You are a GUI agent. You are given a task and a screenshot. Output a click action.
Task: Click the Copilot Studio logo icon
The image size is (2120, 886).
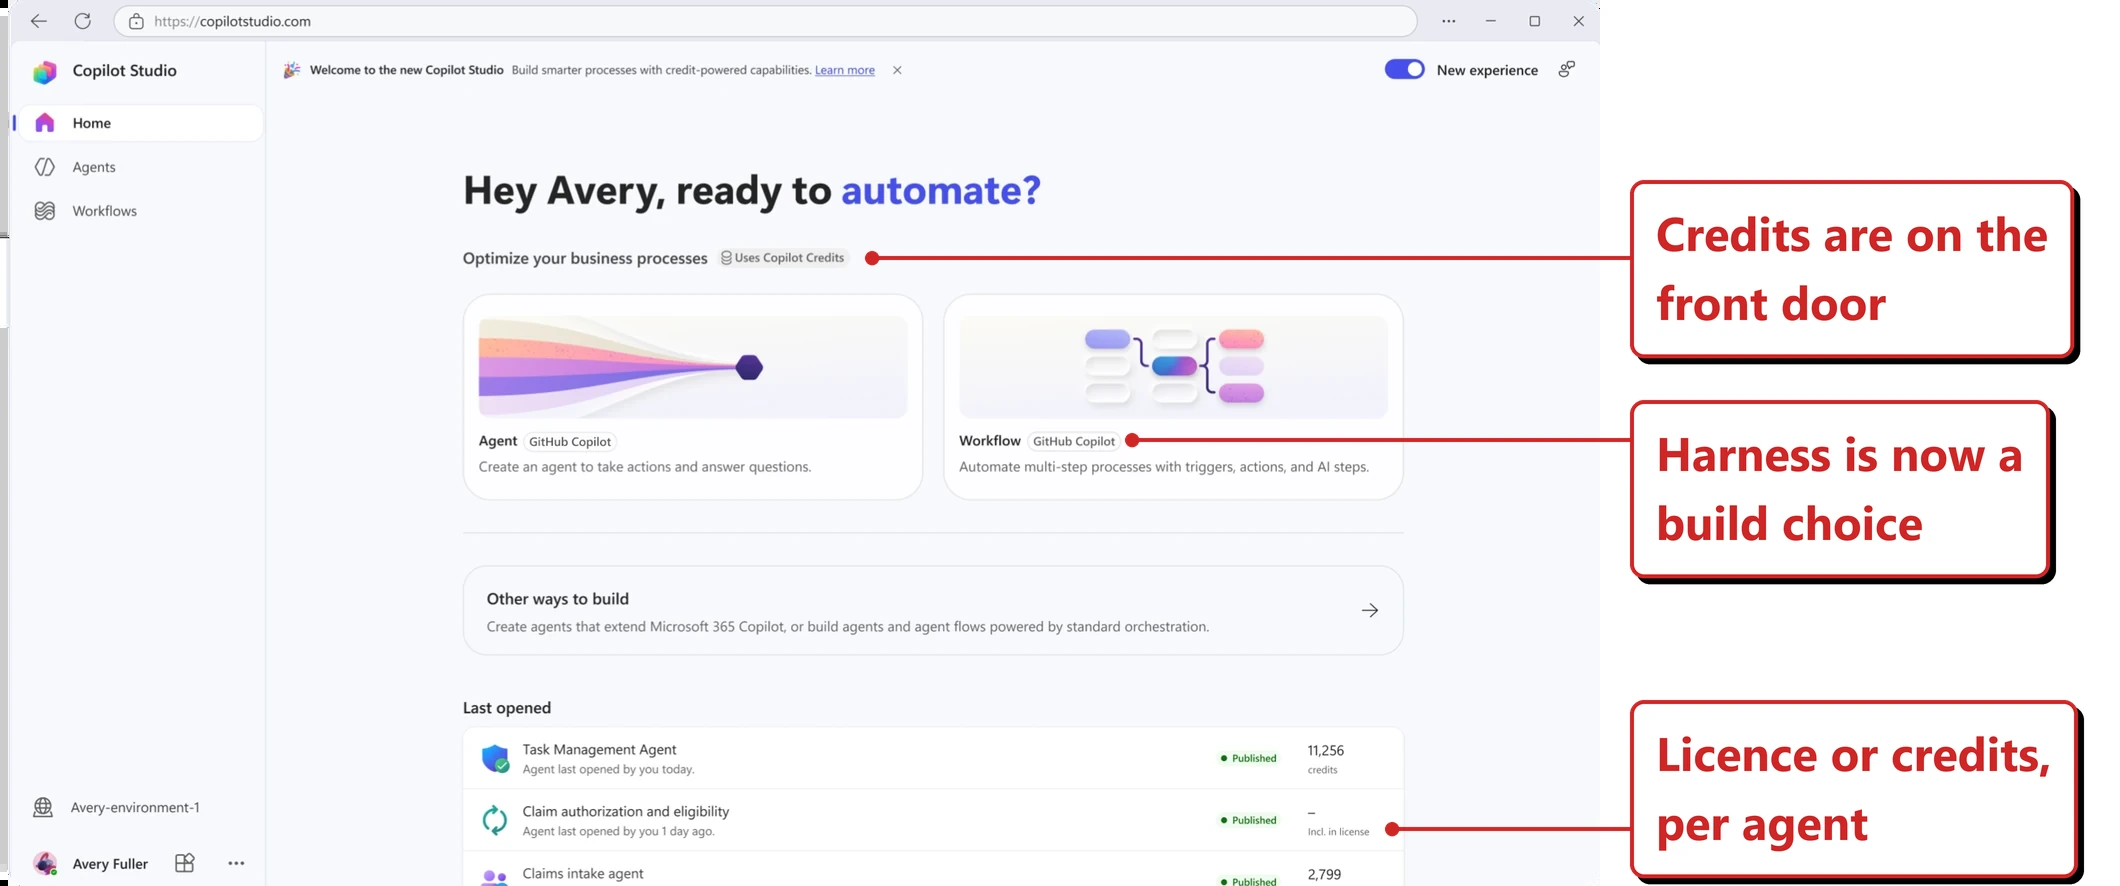click(44, 71)
